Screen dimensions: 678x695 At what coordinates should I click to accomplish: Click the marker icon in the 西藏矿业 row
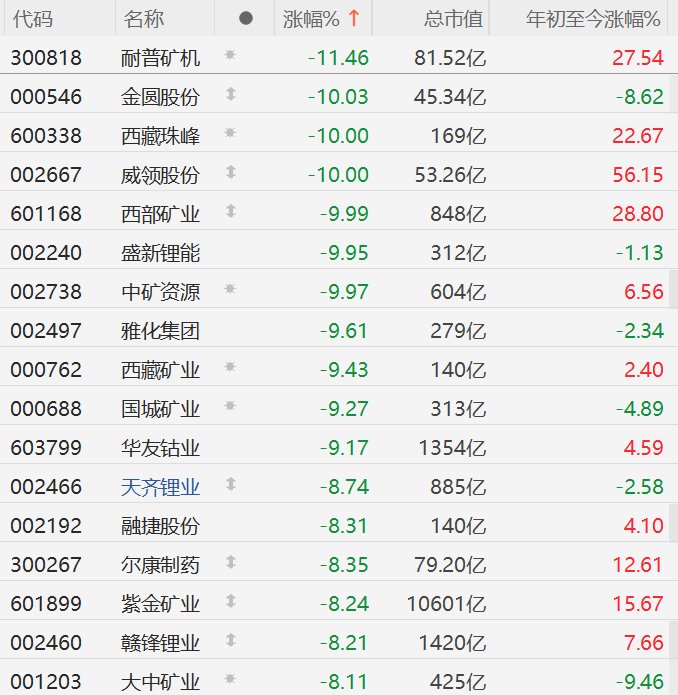(x=230, y=367)
